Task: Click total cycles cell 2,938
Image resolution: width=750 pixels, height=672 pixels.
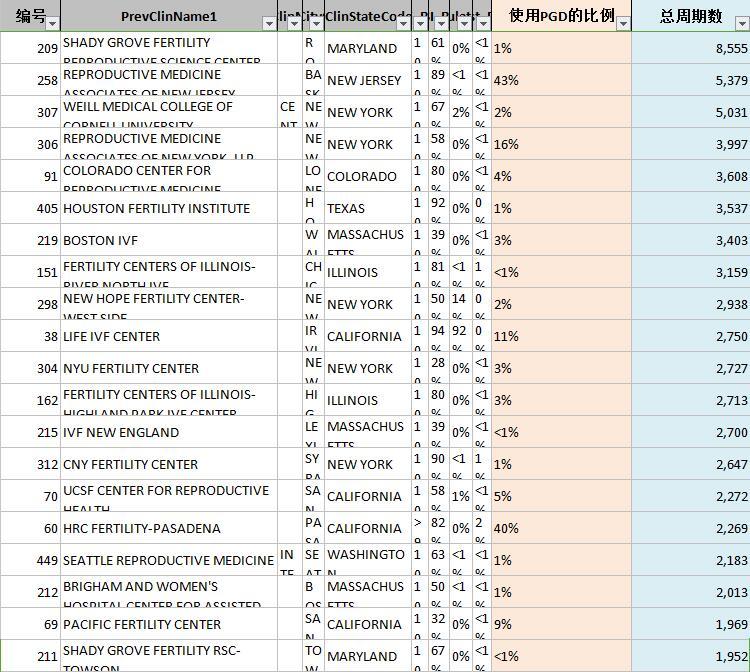Action: tap(691, 304)
